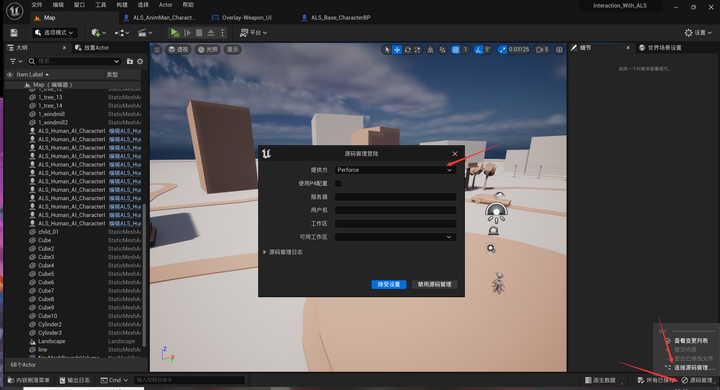
Task: Open play options three-dot menu
Action: click(x=222, y=33)
